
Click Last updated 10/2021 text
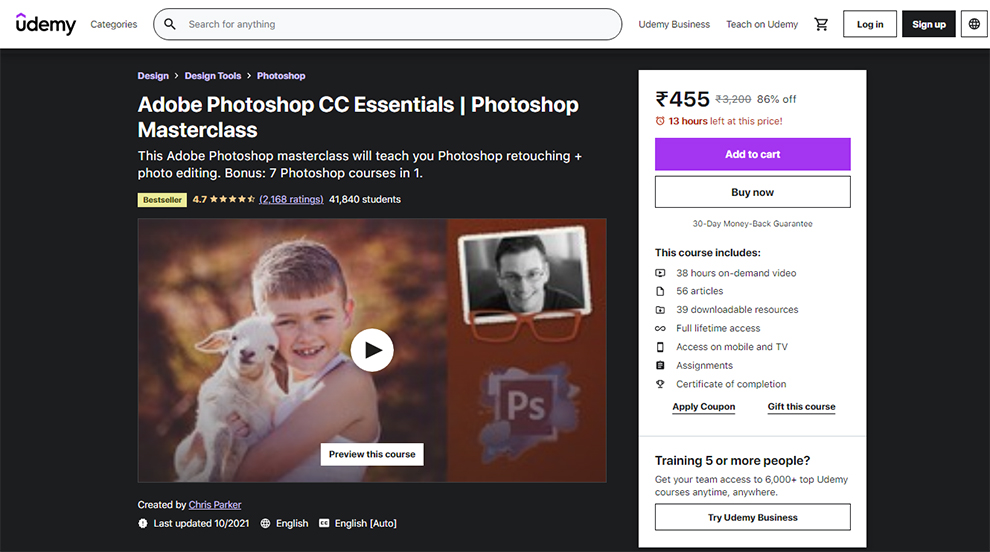(x=201, y=523)
